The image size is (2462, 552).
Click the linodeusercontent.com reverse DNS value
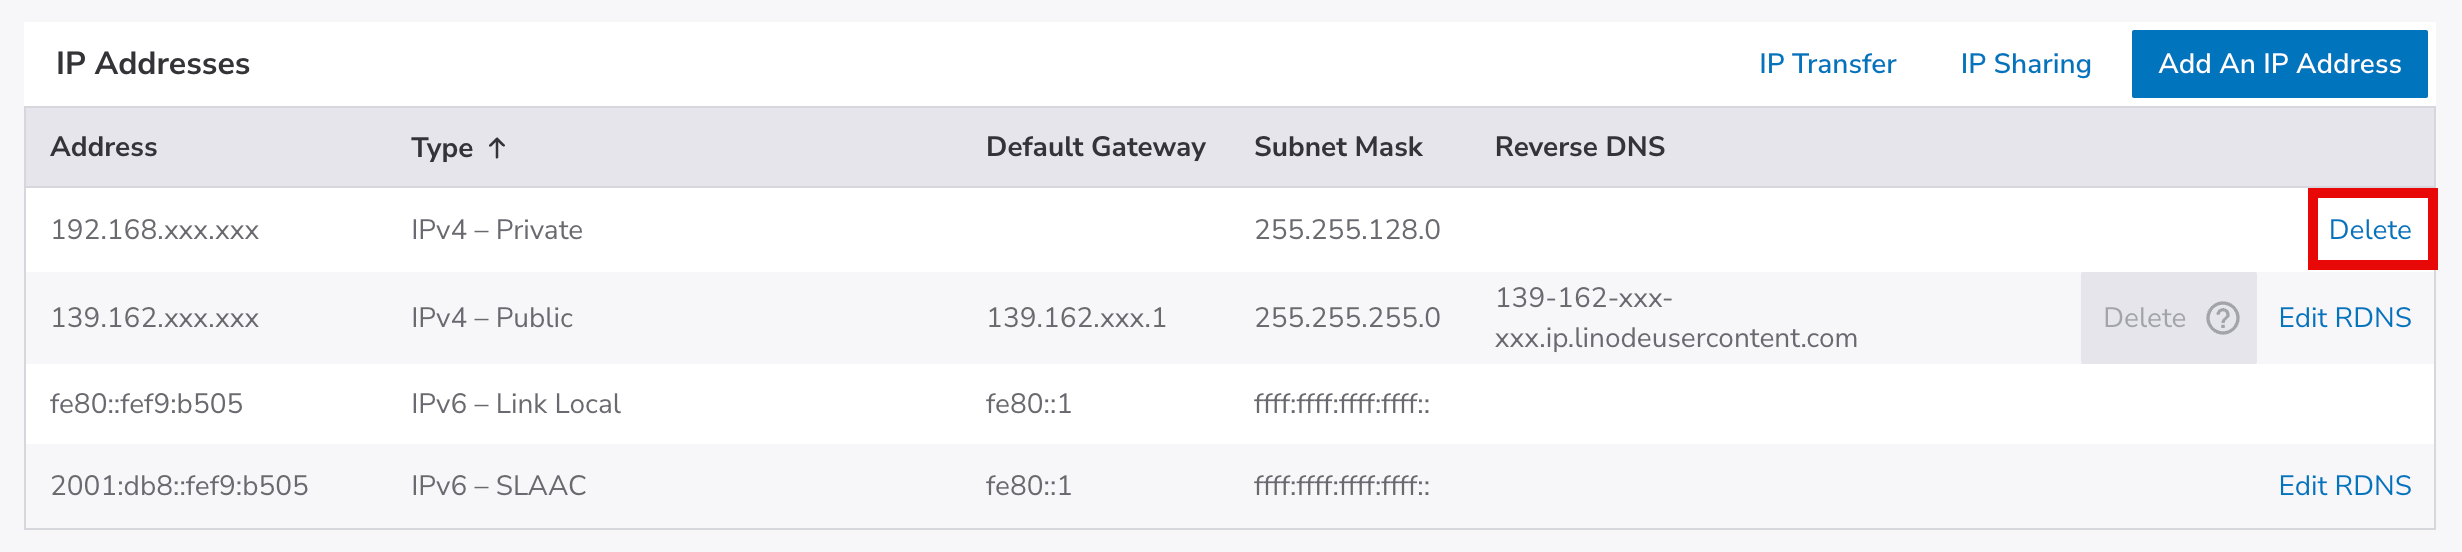click(1675, 318)
